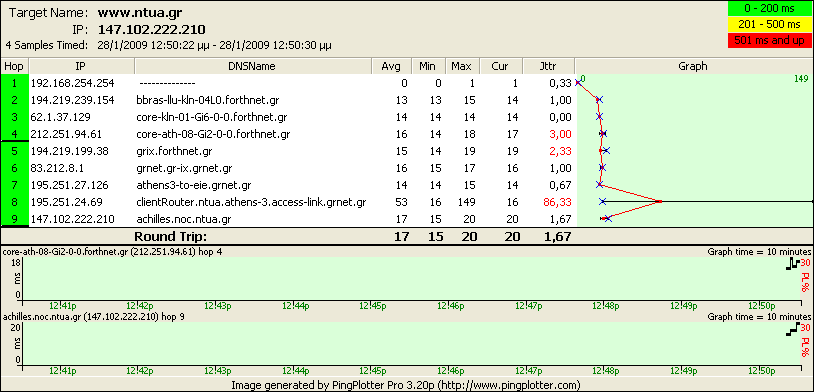Select hop 9 green cell

coord(15,219)
